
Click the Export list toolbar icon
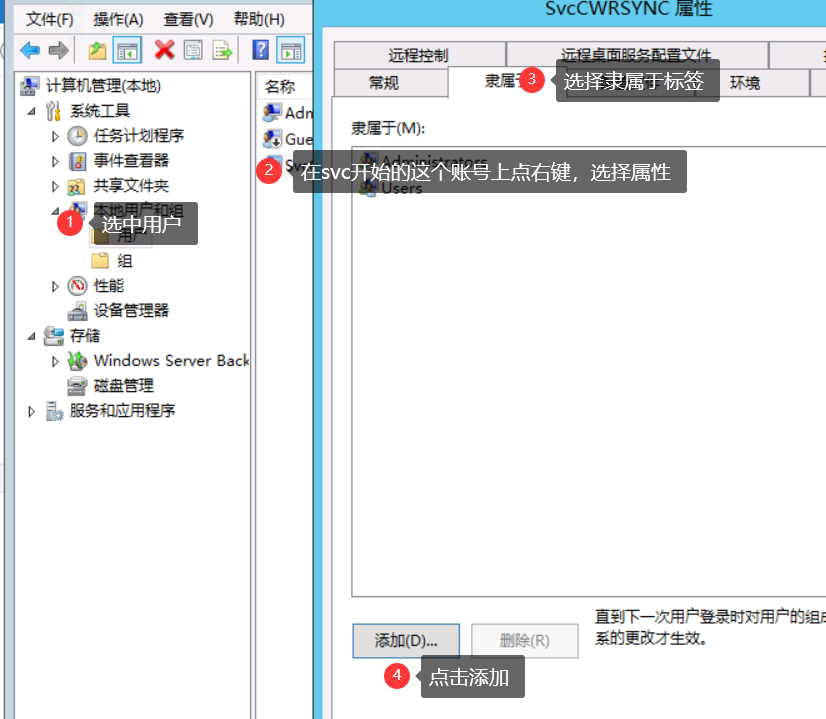tap(222, 51)
